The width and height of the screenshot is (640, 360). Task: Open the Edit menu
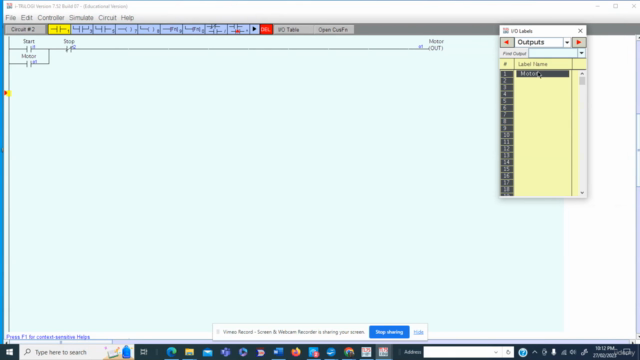click(27, 18)
